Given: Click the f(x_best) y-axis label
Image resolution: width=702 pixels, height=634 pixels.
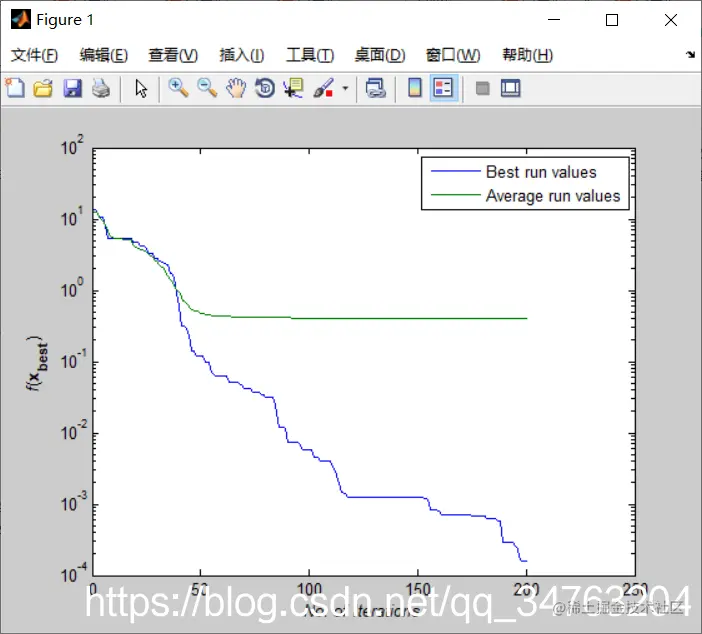Looking at the screenshot, I should [x=37, y=363].
